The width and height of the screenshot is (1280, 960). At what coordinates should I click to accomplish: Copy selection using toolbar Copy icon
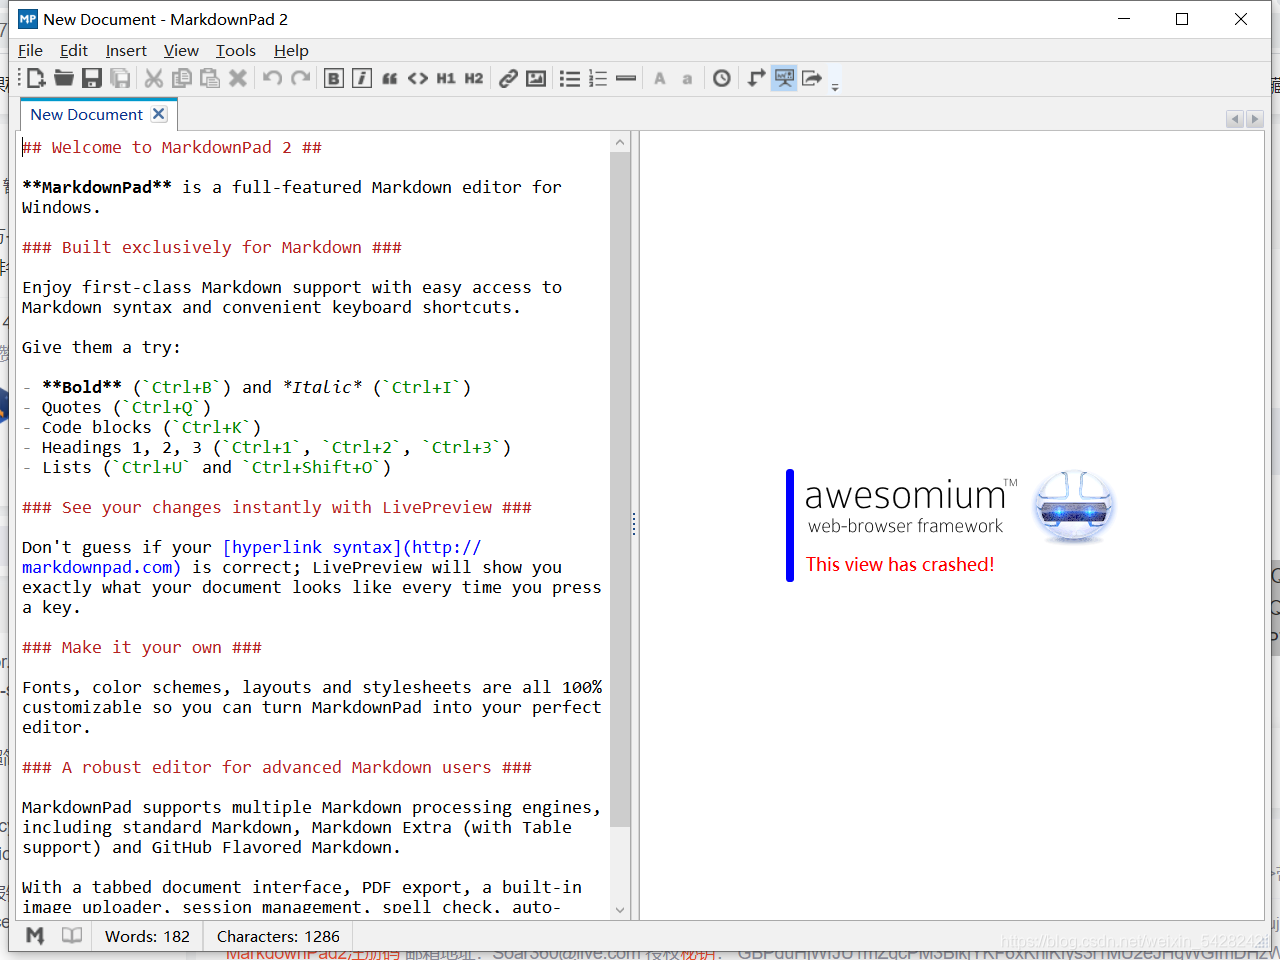tap(182, 78)
